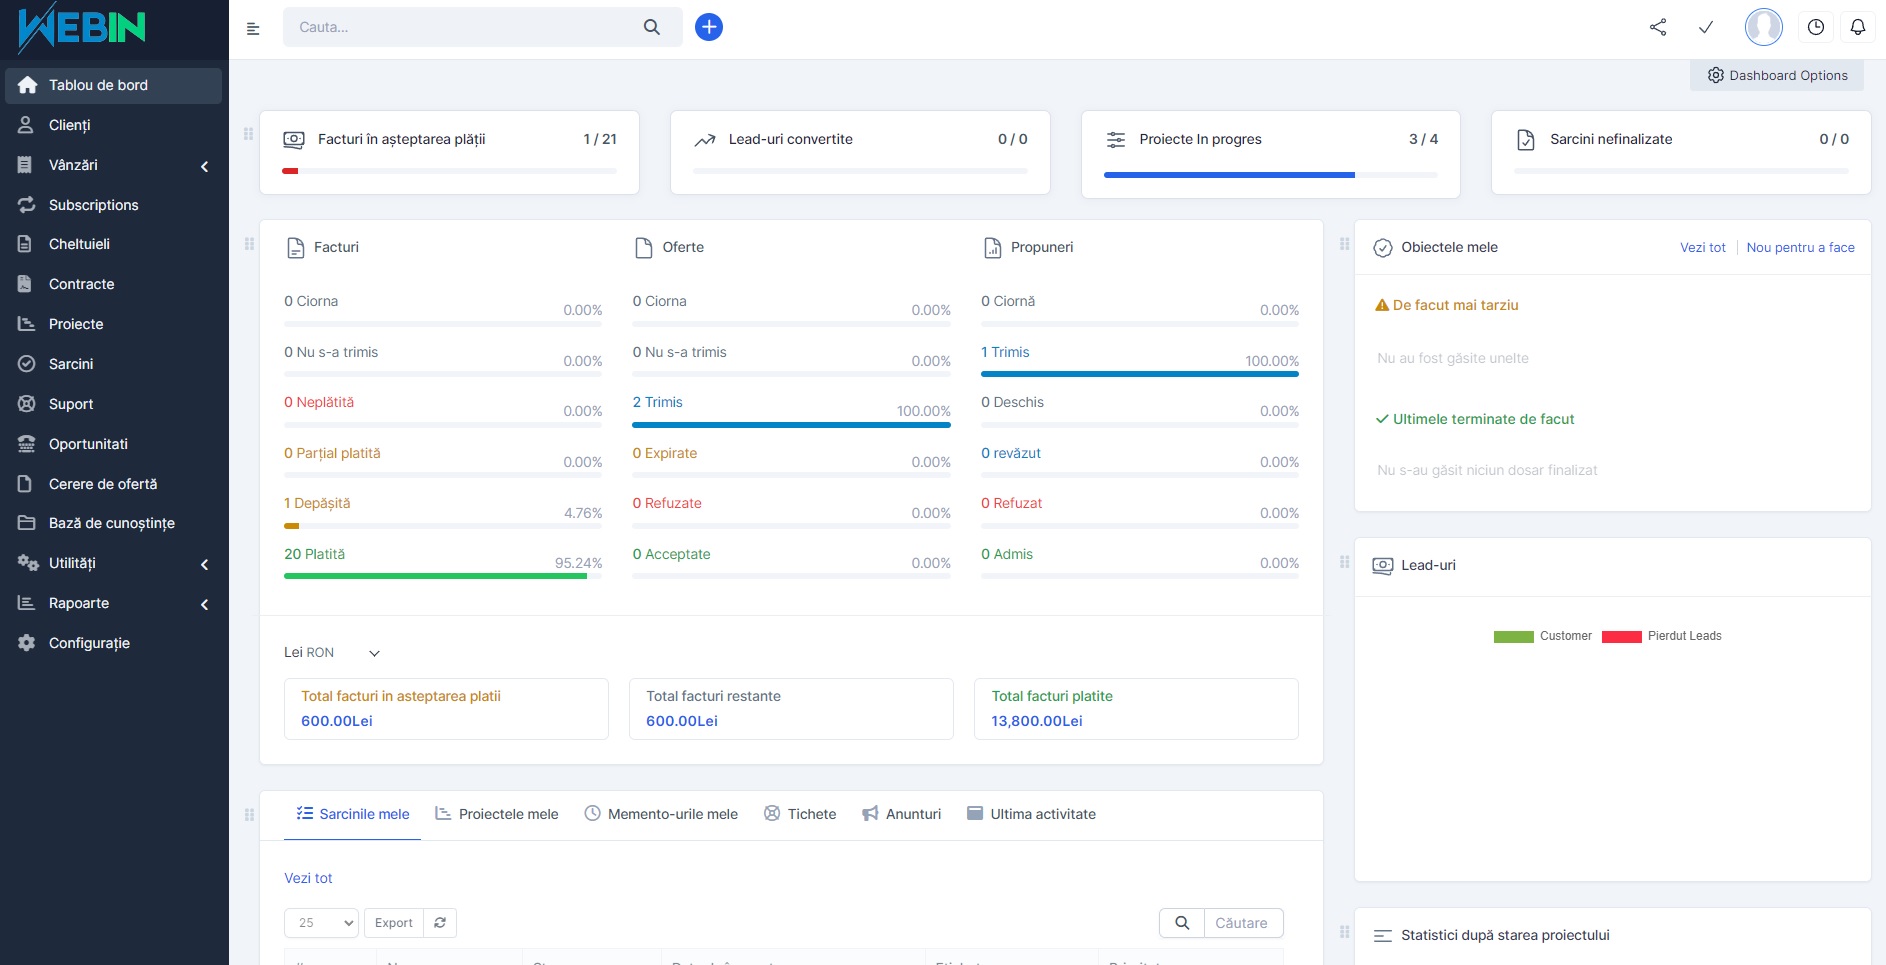Click the search magnifier in Cauta field
Screen dimensions: 1886x965
[x=652, y=27]
